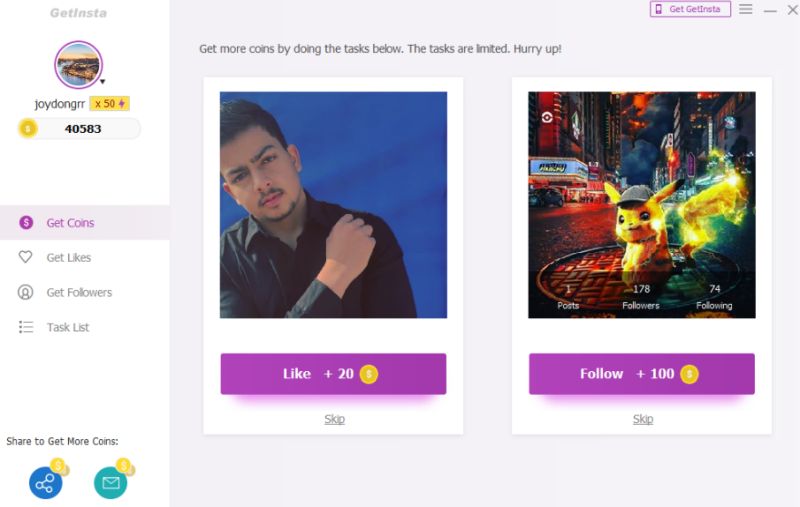This screenshot has height=507, width=800.
Task: Click the Follow +100 button
Action: (x=641, y=374)
